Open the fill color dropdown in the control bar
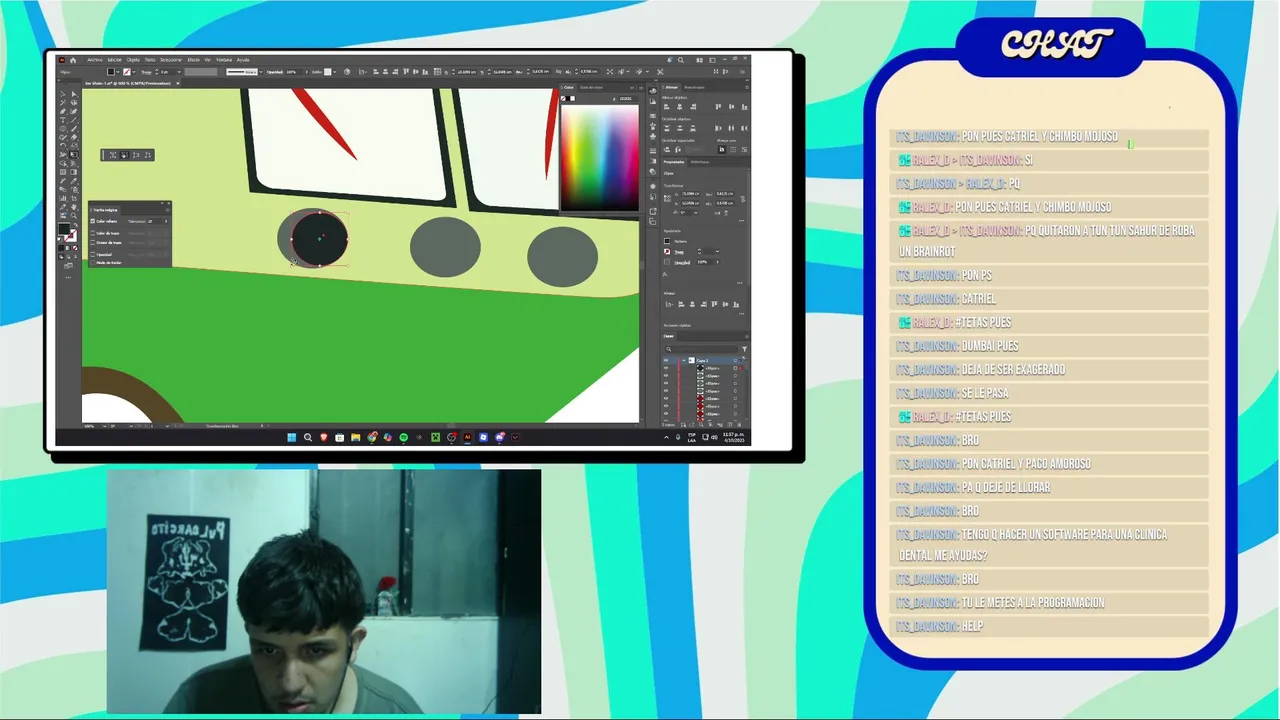The height and width of the screenshot is (720, 1280). [x=118, y=72]
